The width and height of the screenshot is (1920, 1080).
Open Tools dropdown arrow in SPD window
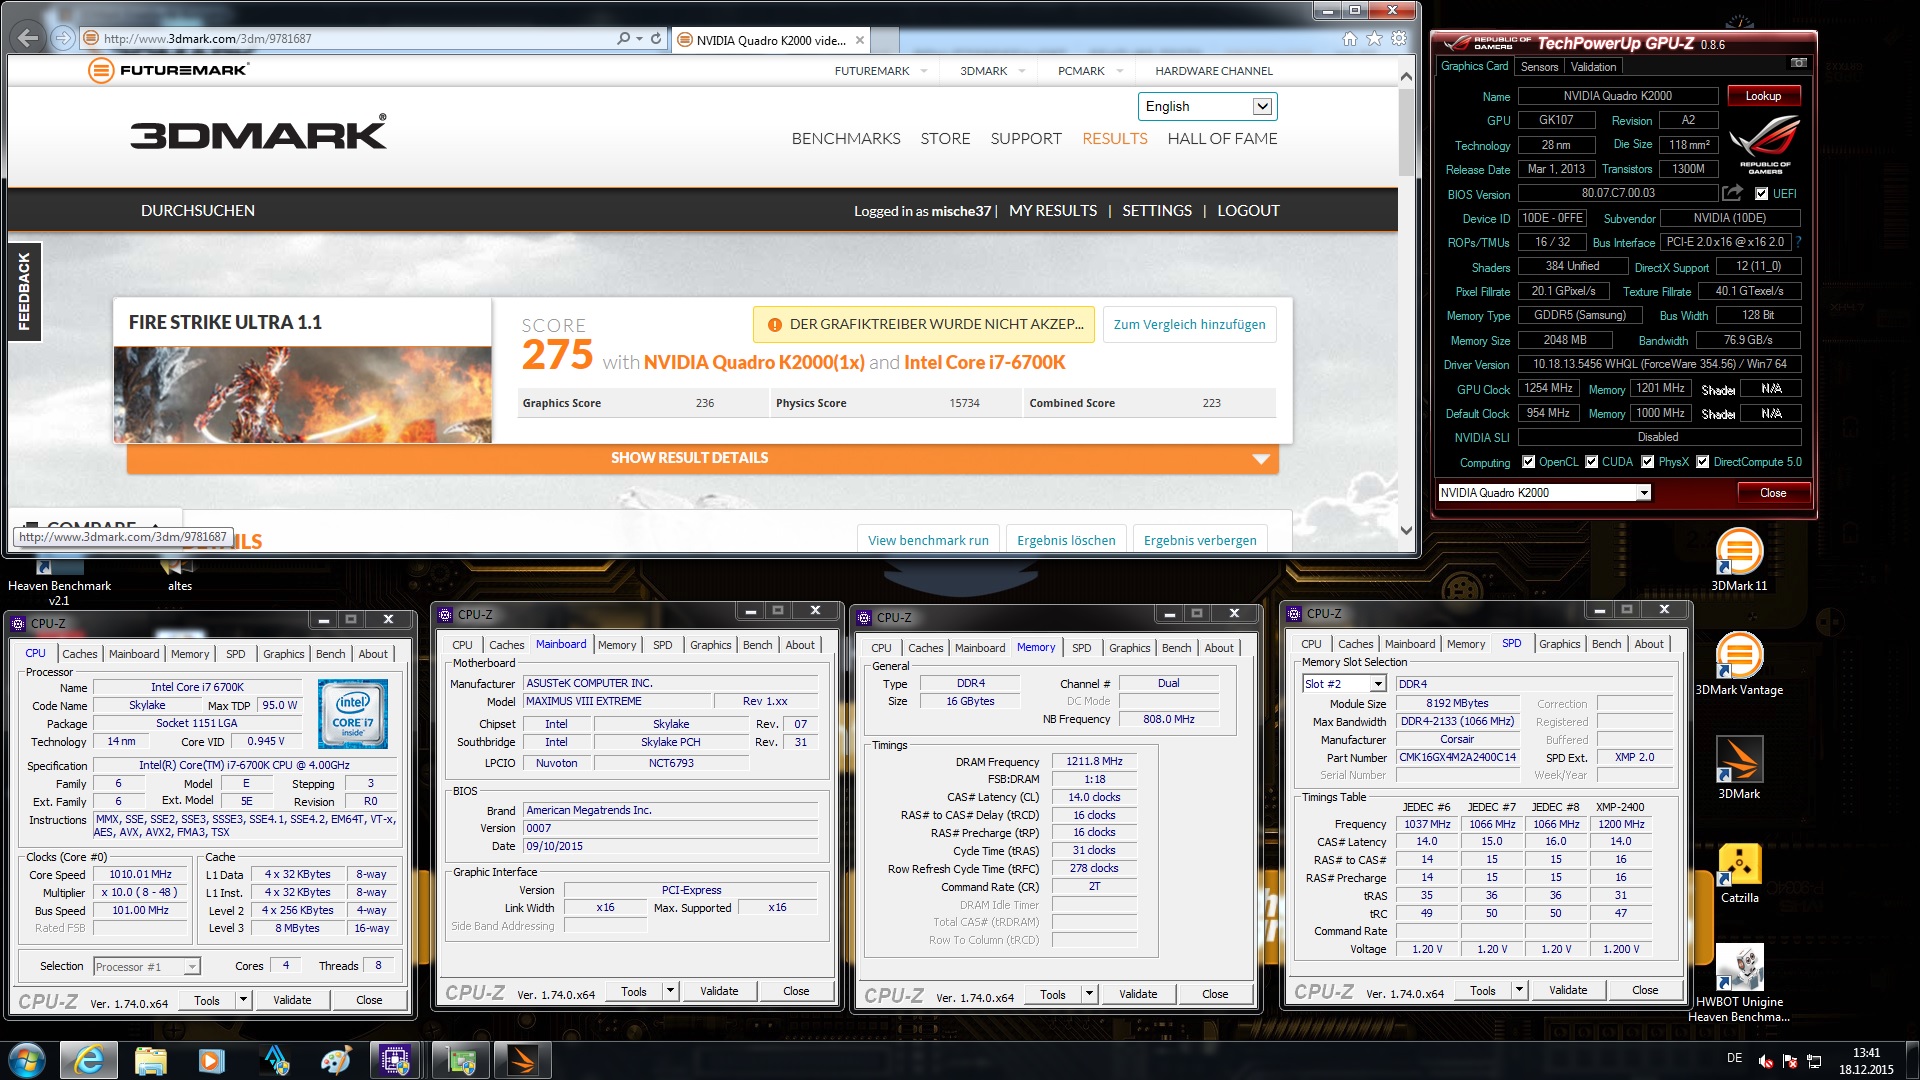(1518, 990)
